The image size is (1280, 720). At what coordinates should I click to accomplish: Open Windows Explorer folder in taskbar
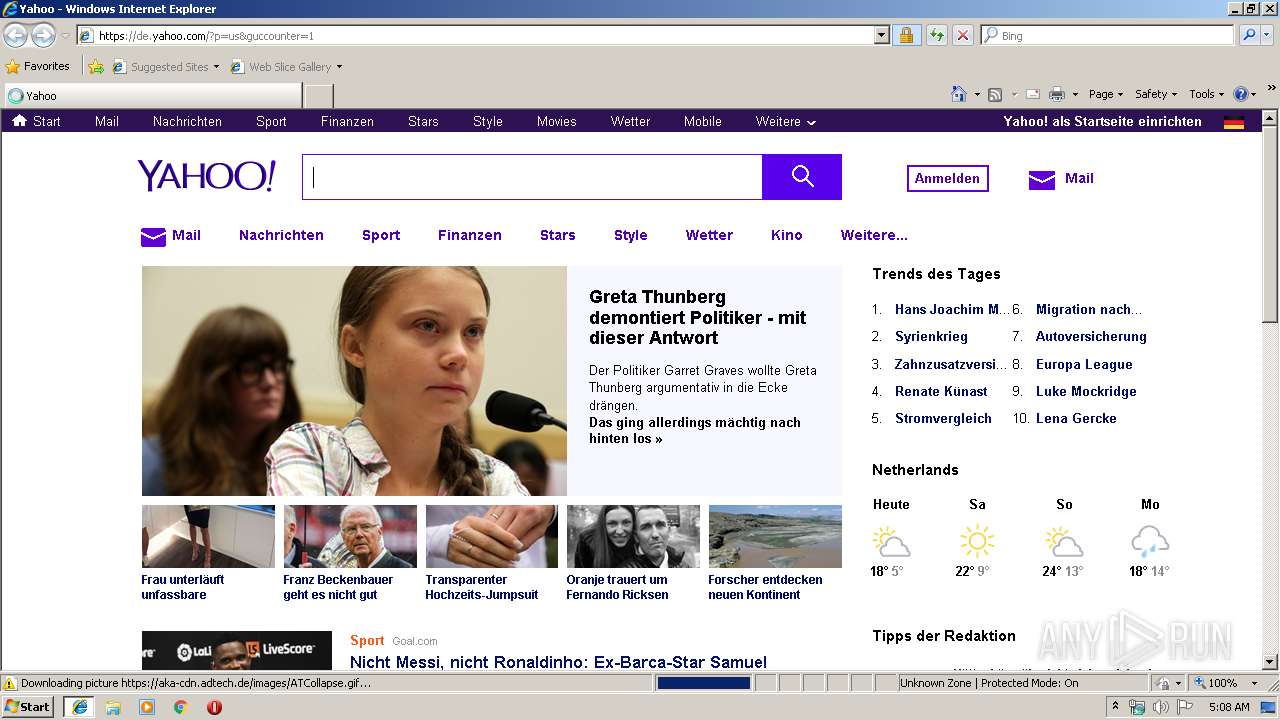[x=113, y=707]
